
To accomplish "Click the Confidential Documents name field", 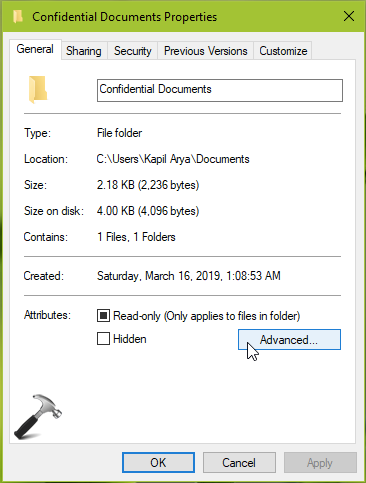I will point(220,90).
